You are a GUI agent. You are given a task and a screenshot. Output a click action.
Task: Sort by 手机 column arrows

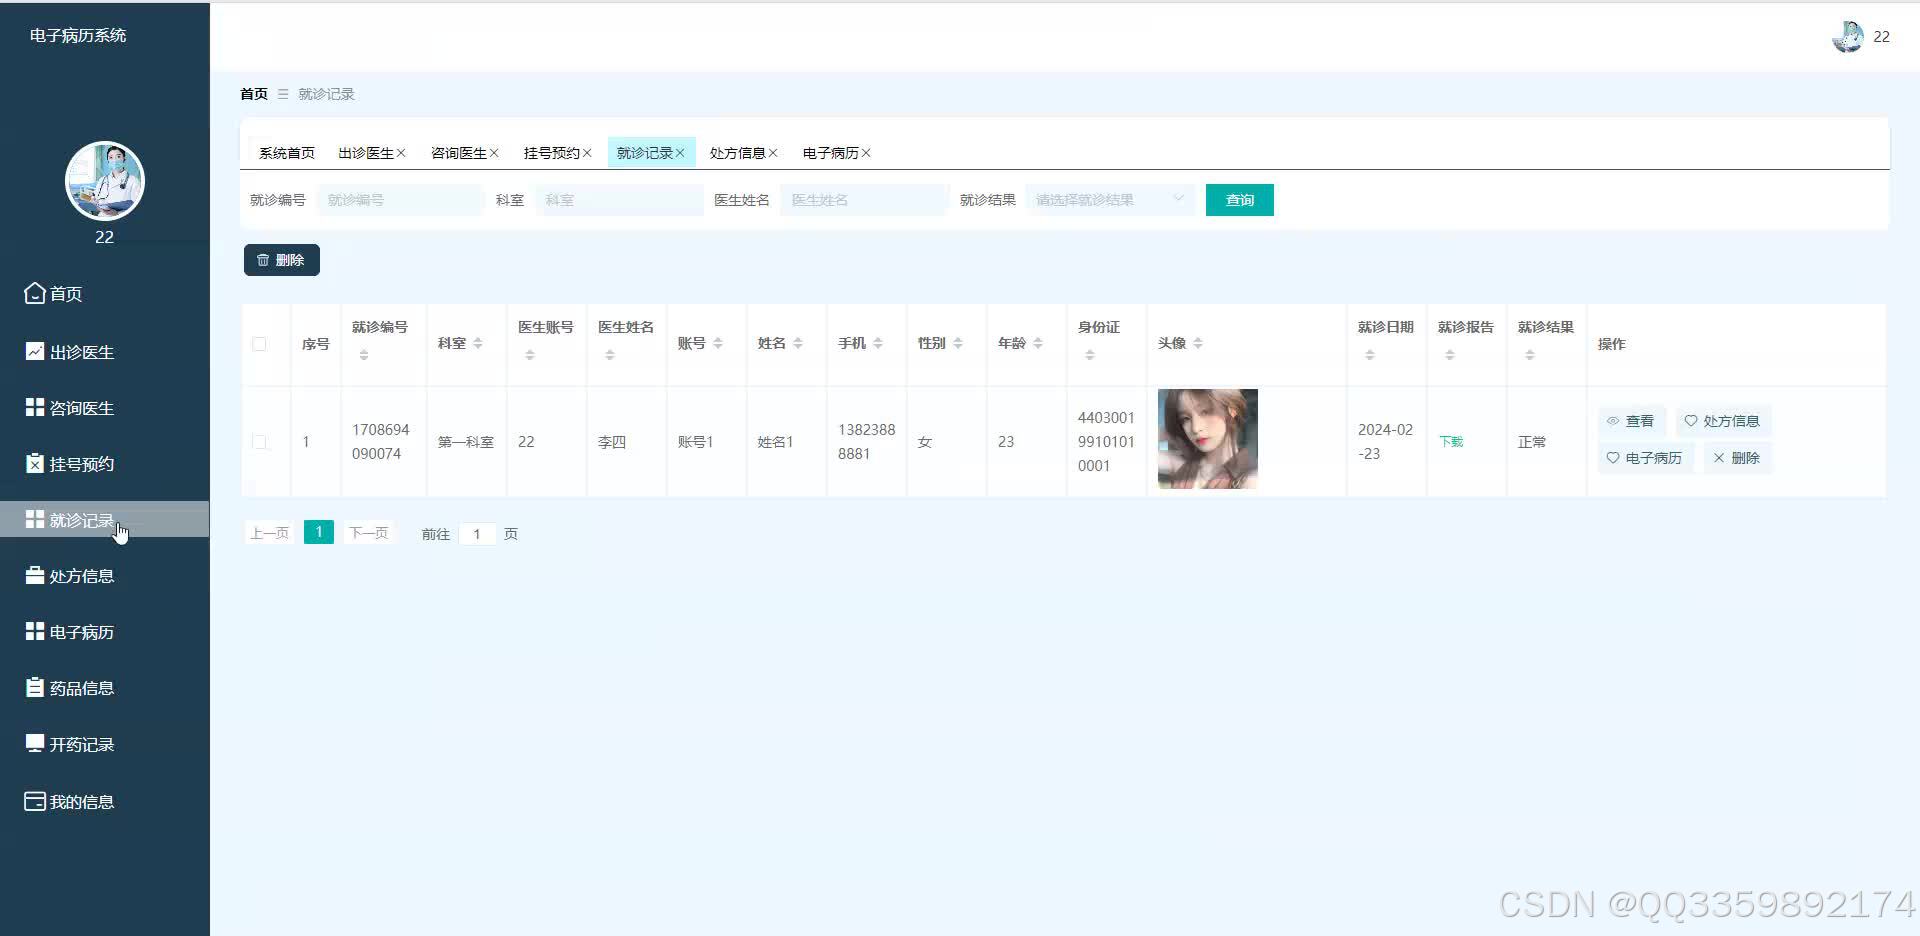pos(878,343)
